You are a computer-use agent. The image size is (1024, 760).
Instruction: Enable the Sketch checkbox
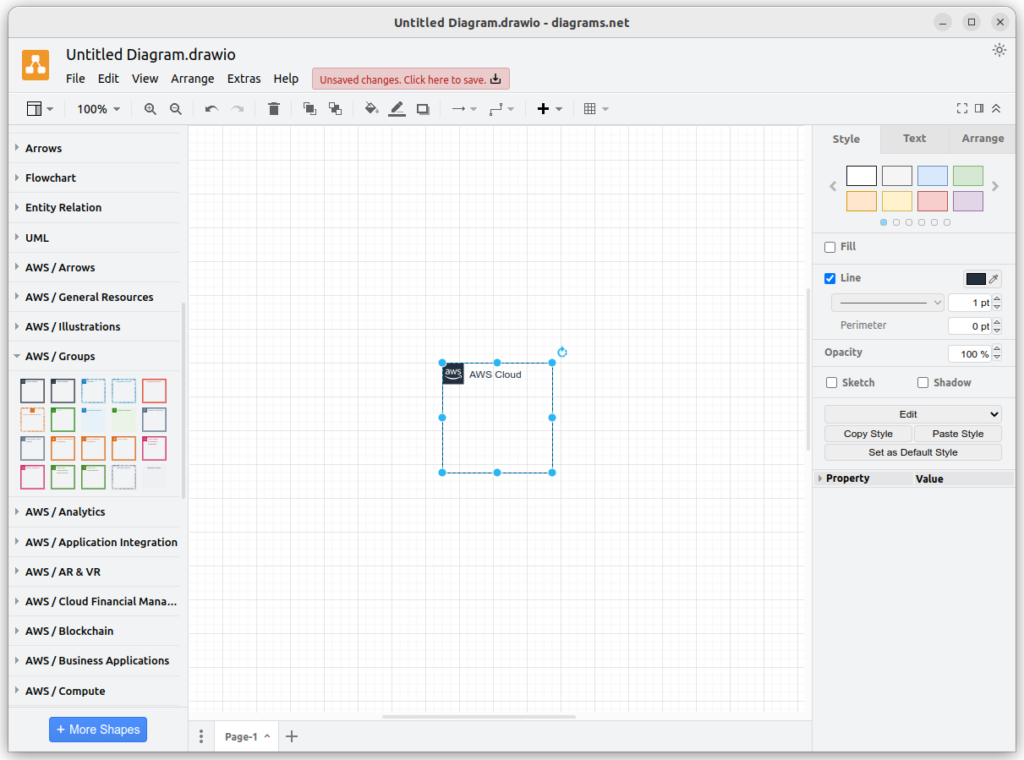831,382
